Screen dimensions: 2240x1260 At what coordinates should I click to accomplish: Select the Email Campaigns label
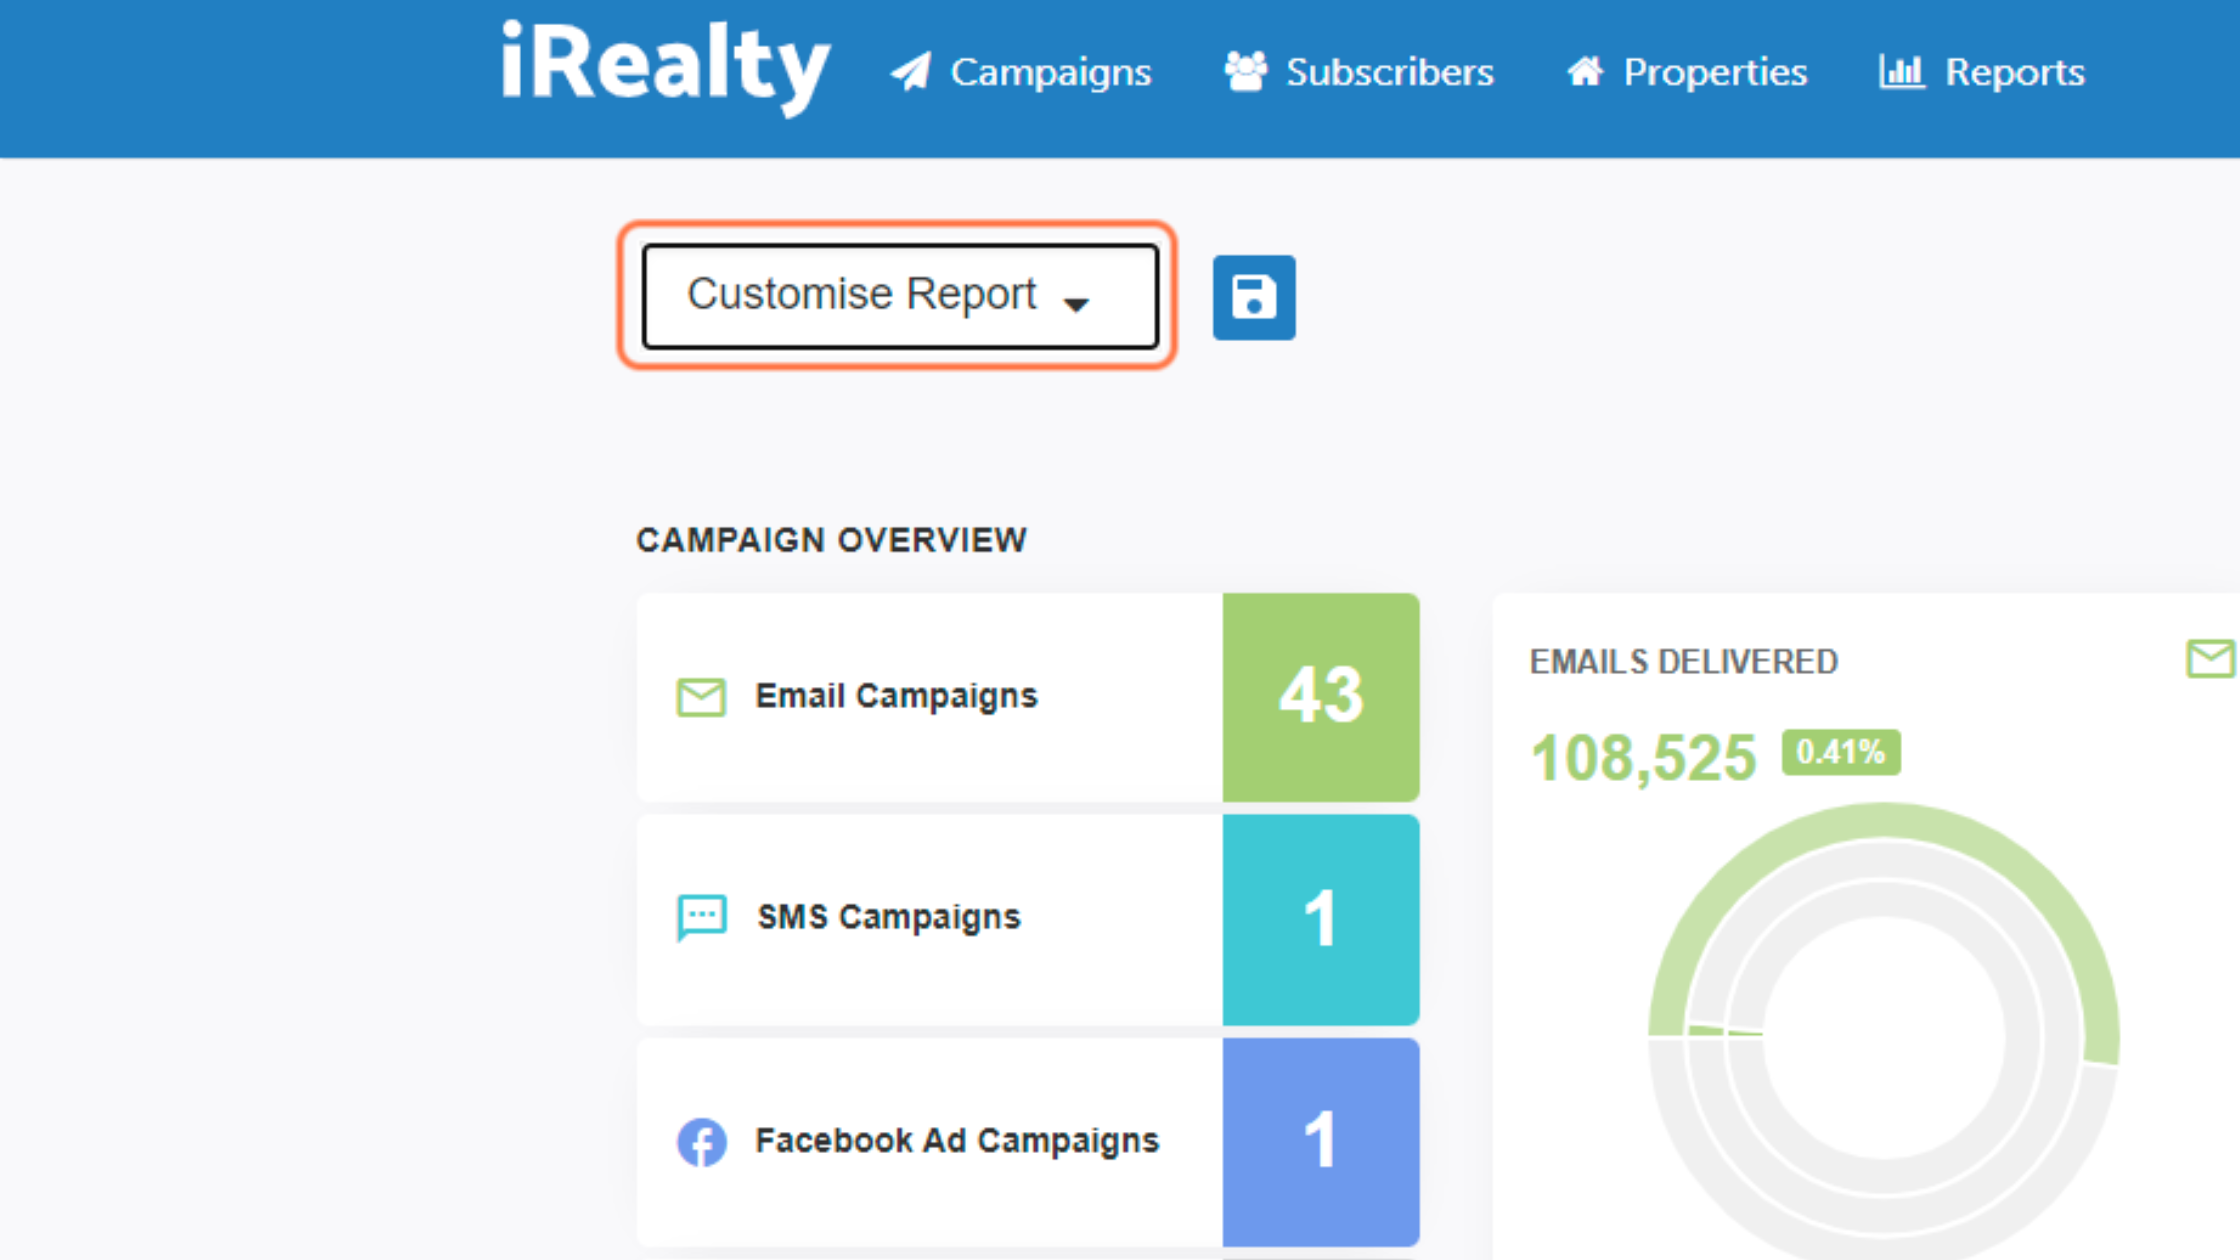(896, 696)
